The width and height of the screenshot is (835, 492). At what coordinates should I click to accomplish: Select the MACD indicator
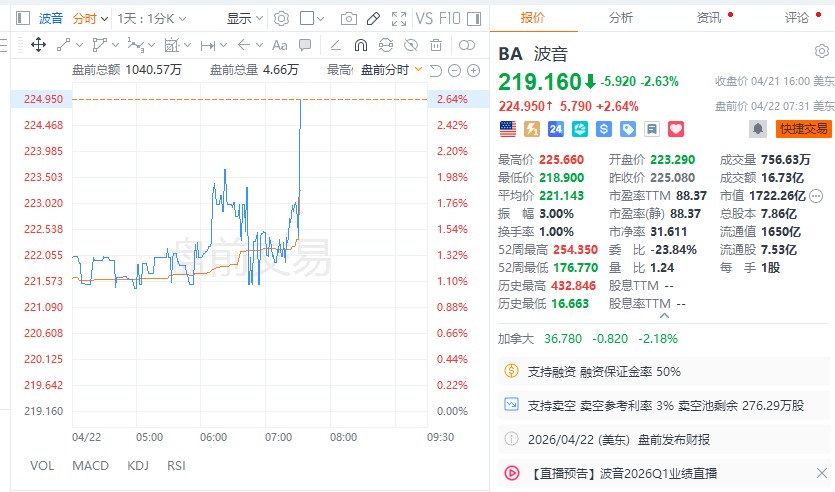(x=90, y=466)
